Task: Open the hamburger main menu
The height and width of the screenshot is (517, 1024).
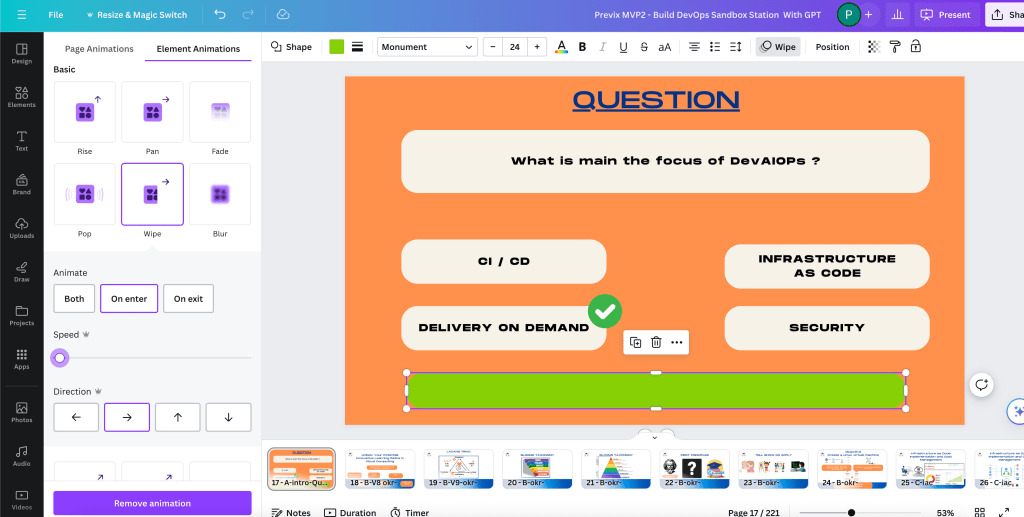Action: click(22, 14)
